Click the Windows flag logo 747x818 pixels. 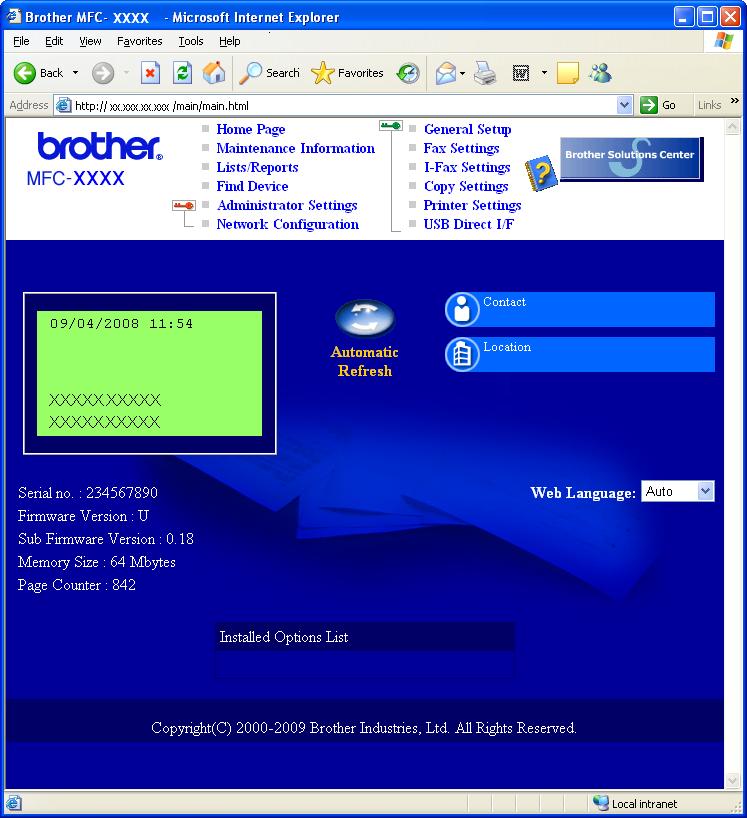point(724,41)
